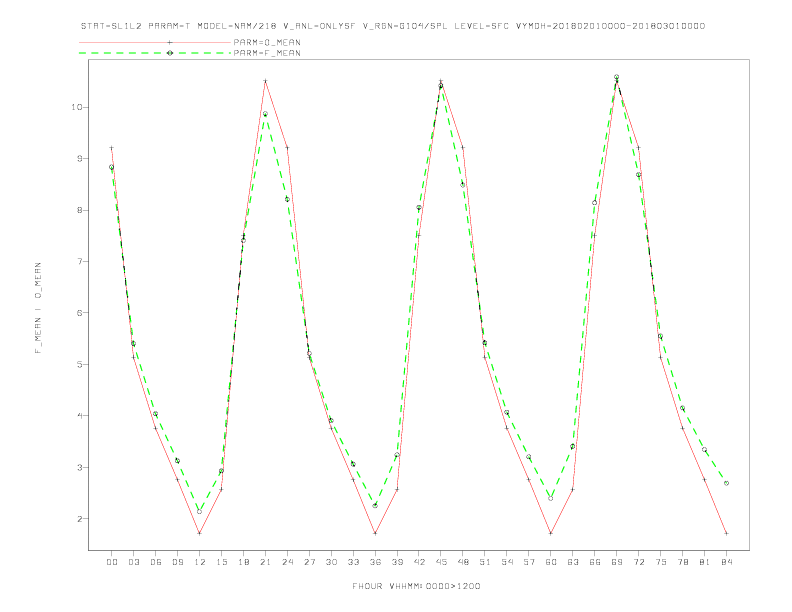Click x-axis forecast hour label 27
The width and height of the screenshot is (792, 612).
(x=309, y=562)
